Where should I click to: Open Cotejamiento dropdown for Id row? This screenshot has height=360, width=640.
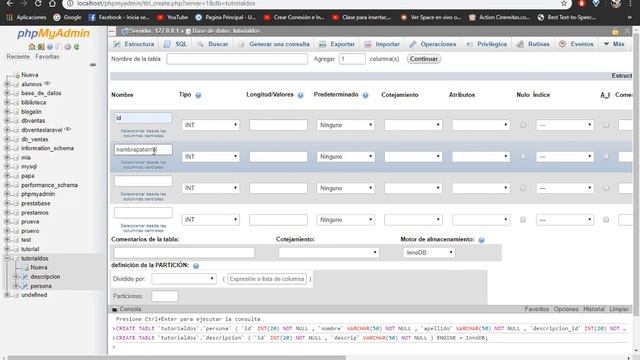(413, 125)
